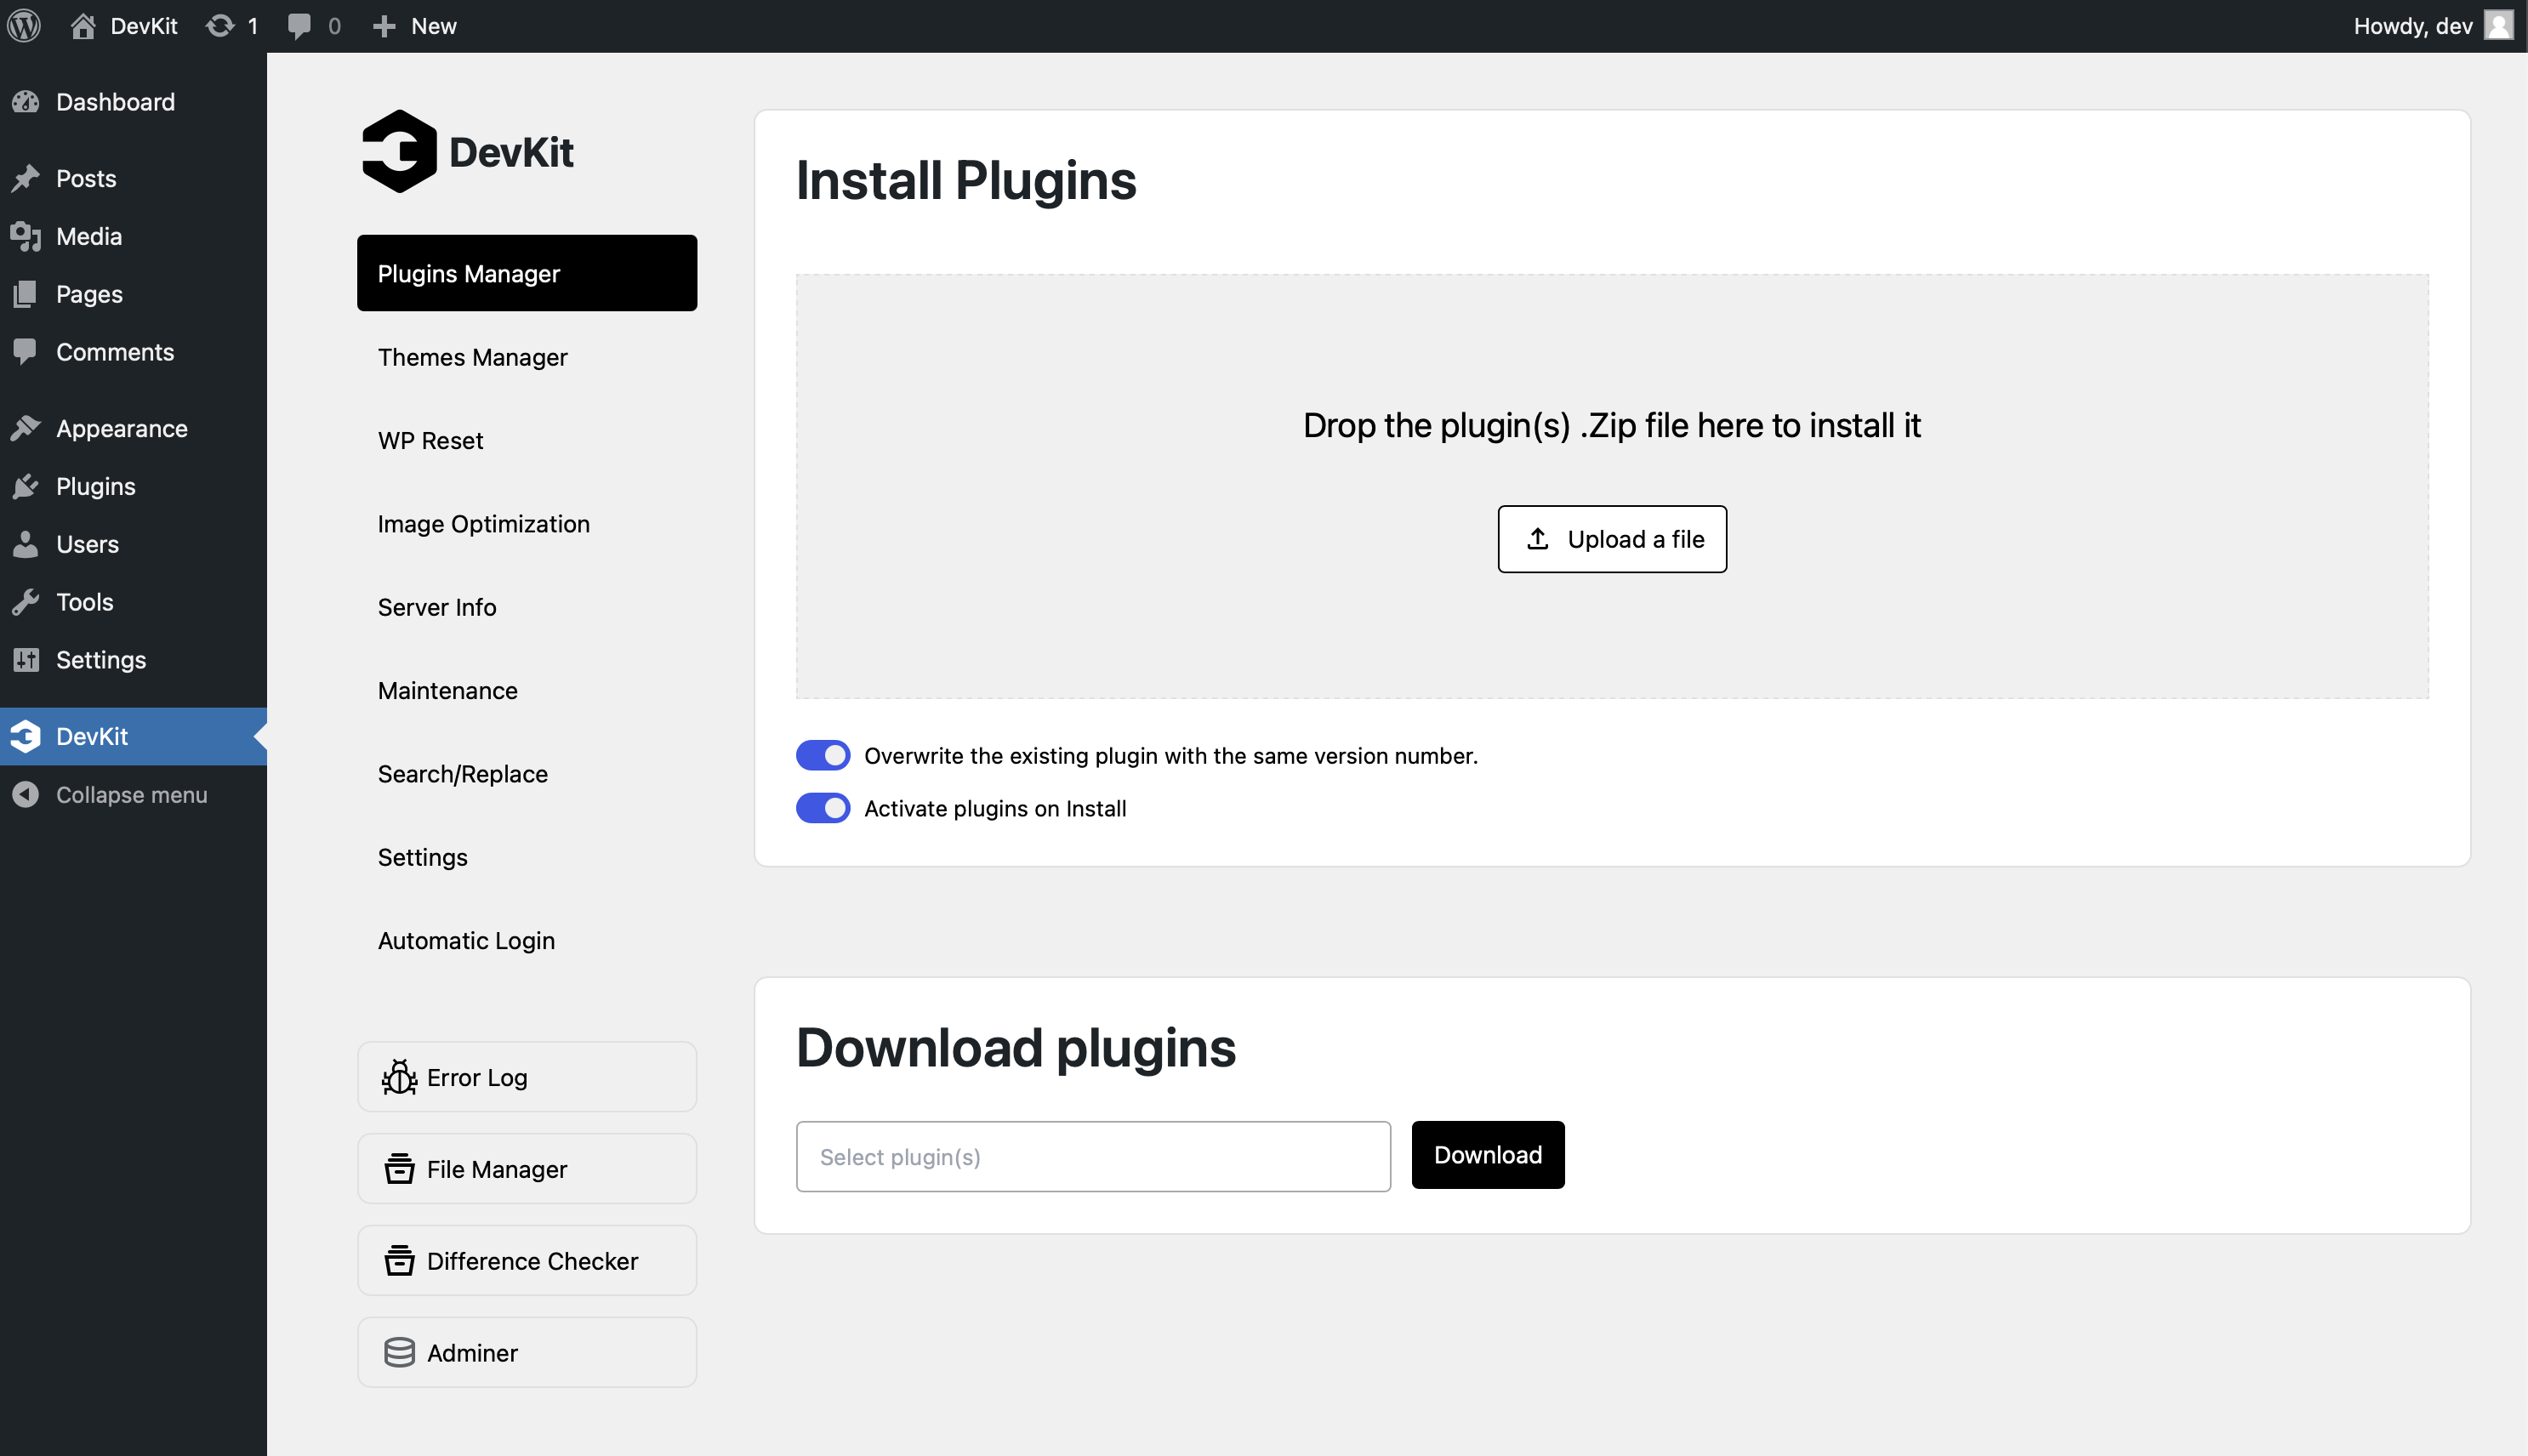2528x1456 pixels.
Task: Open Plugins menu item in WordPress sidebar
Action: coord(133,486)
